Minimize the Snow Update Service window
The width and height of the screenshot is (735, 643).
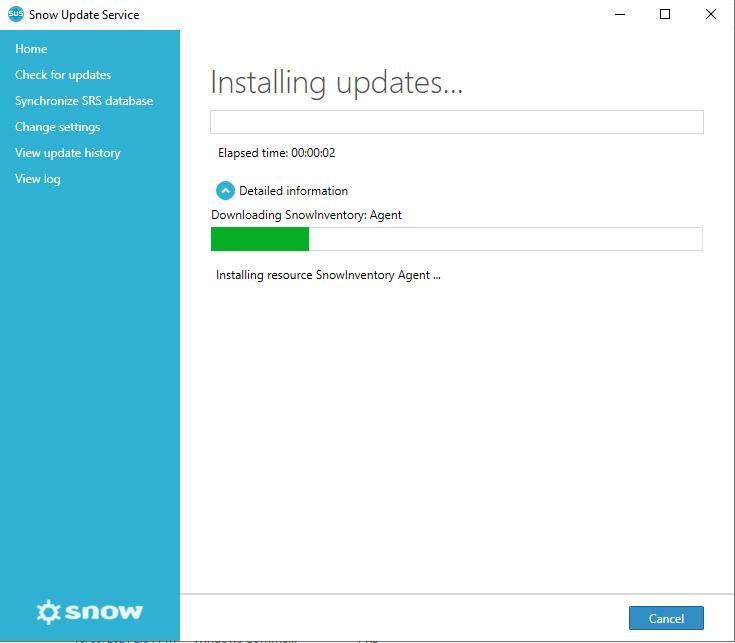[x=620, y=15]
